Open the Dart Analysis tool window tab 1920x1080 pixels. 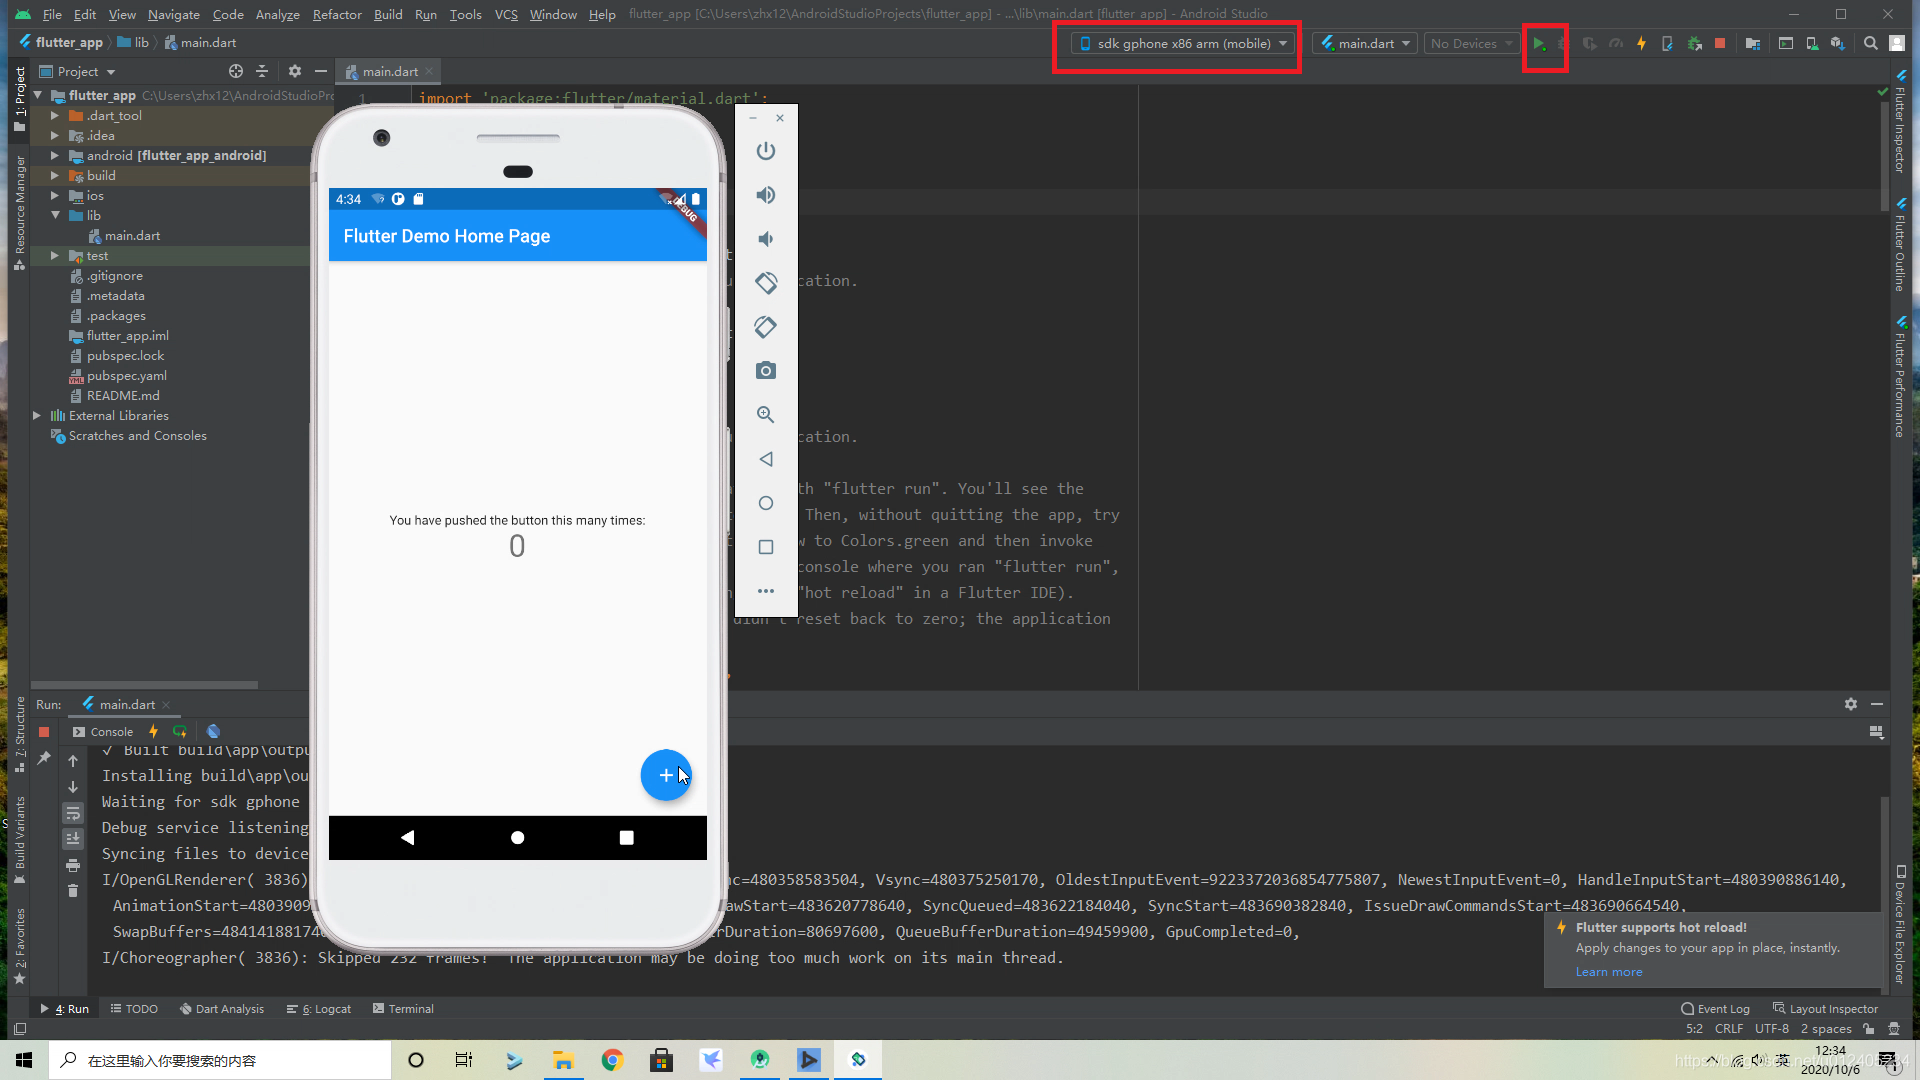click(222, 1009)
